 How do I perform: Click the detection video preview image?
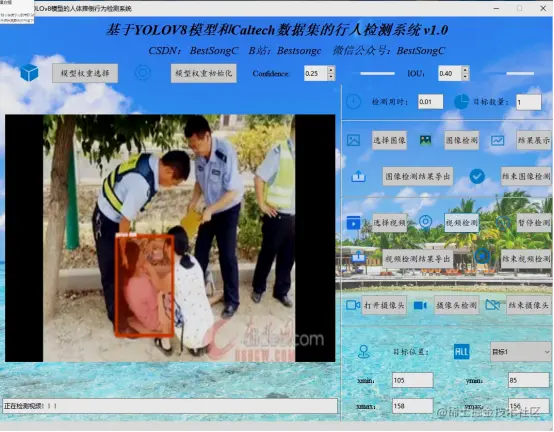coord(170,238)
